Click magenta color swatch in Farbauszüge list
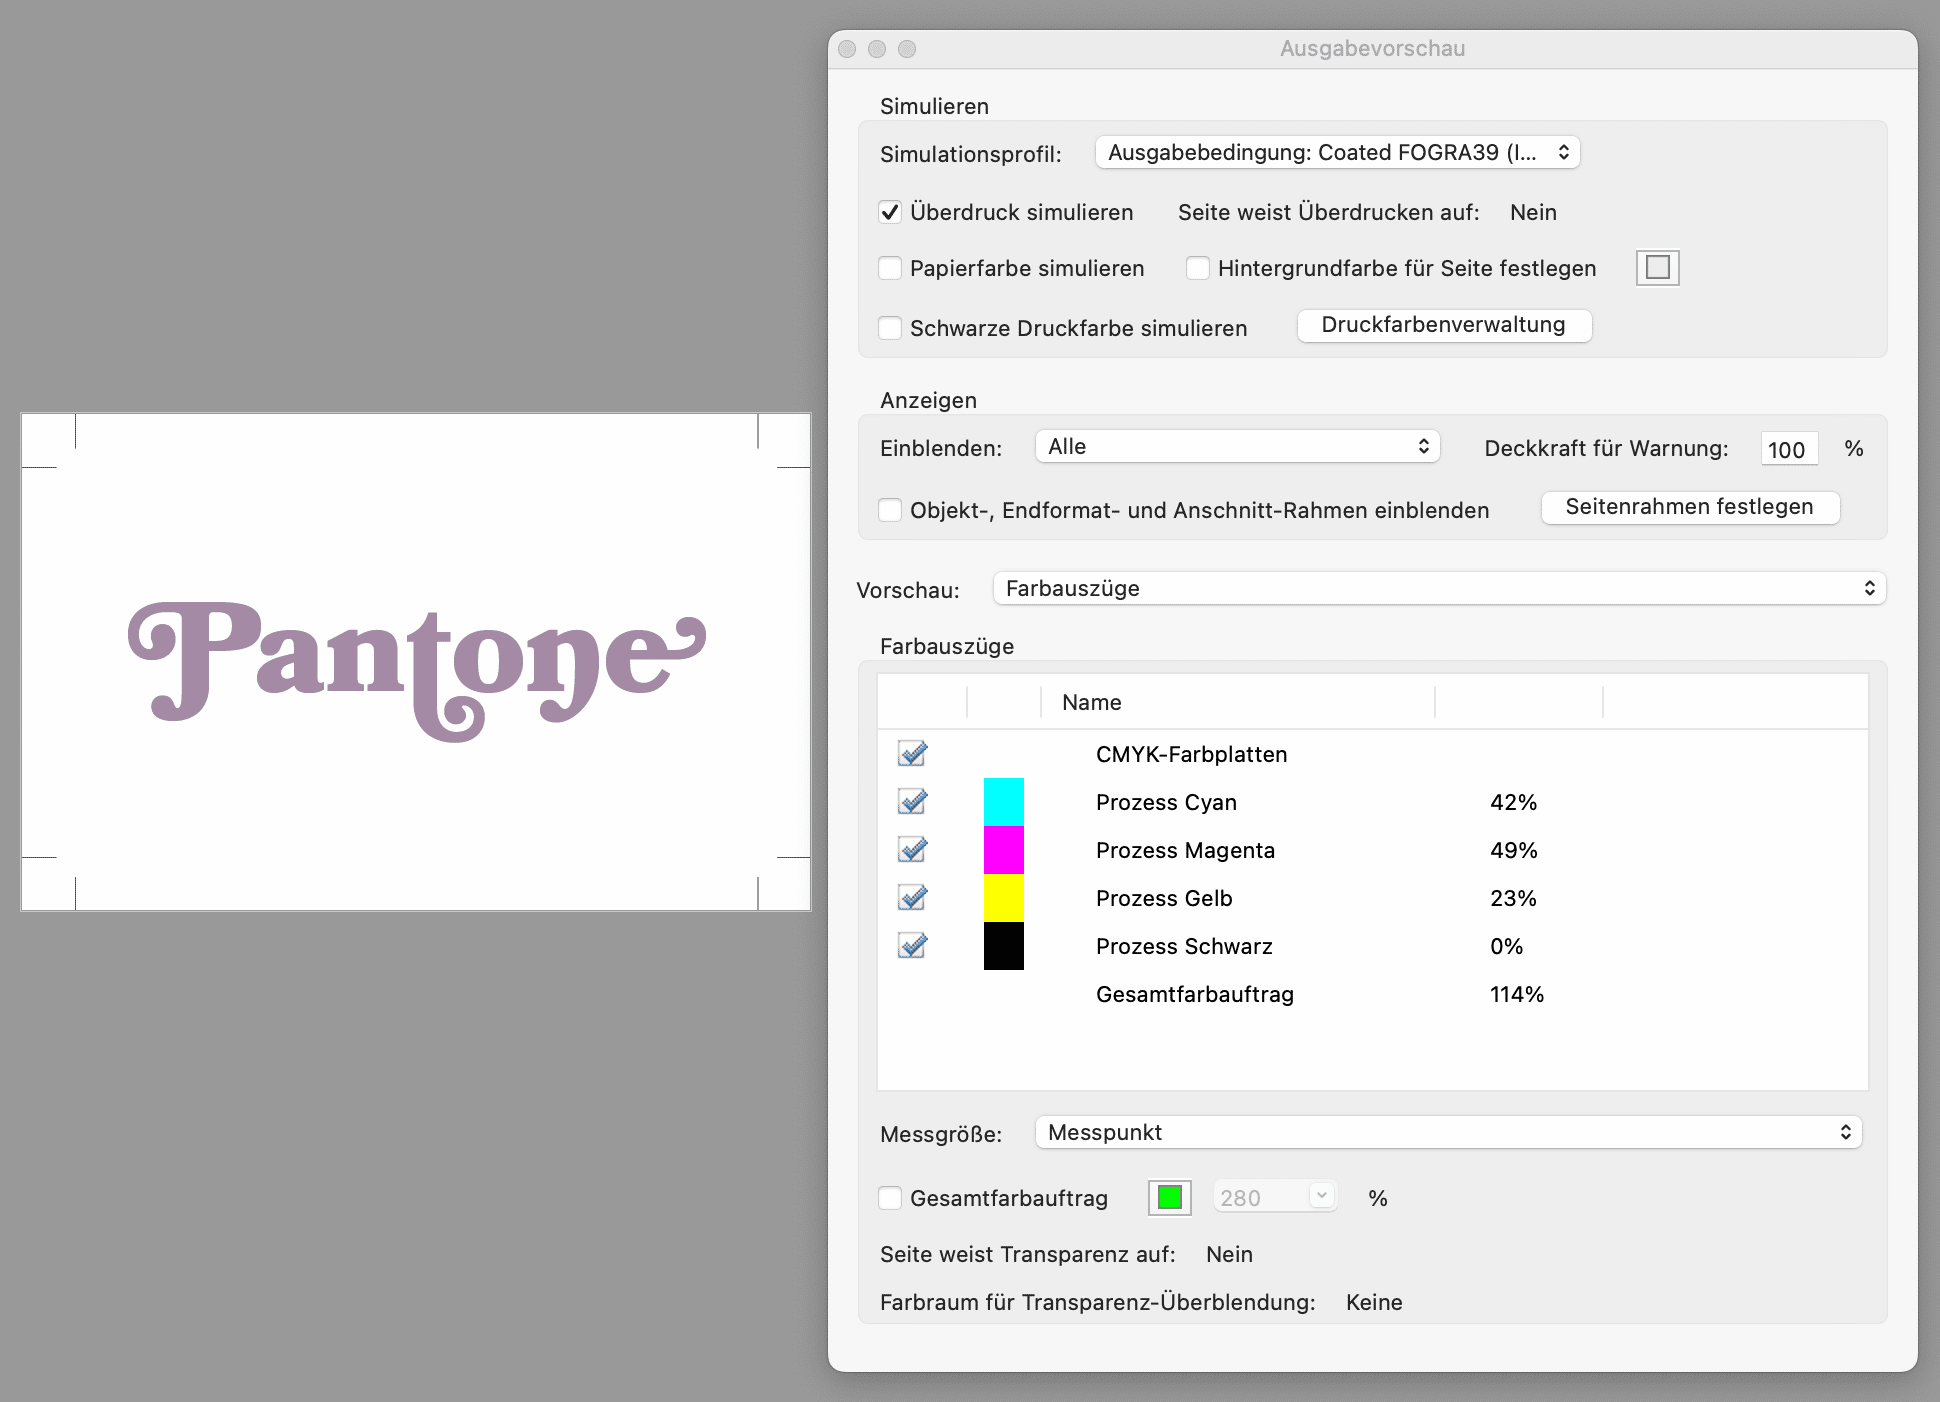 [1004, 850]
